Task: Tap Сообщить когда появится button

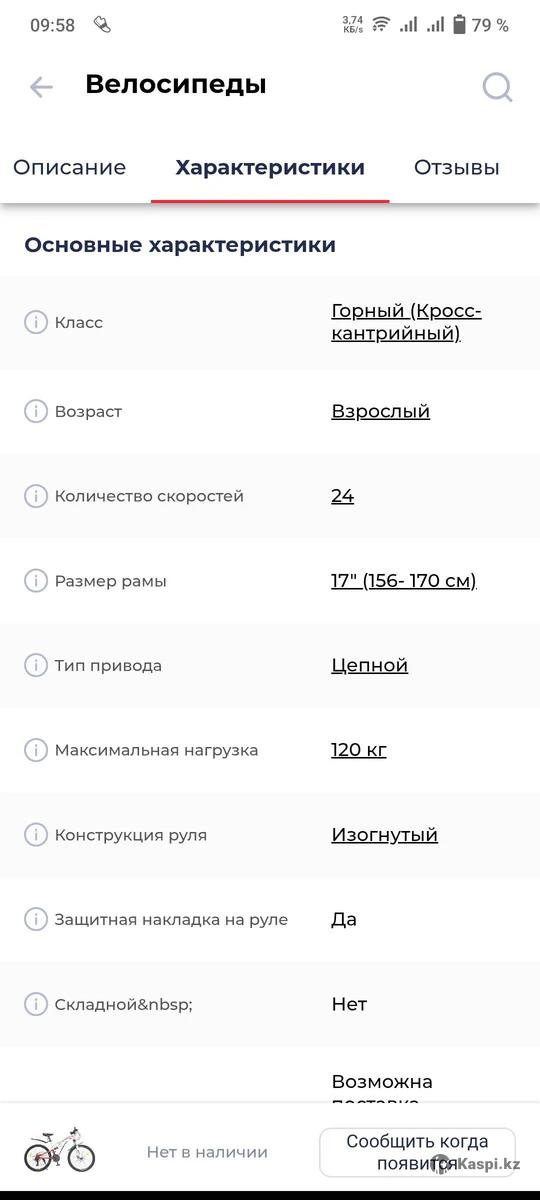Action: 417,1152
